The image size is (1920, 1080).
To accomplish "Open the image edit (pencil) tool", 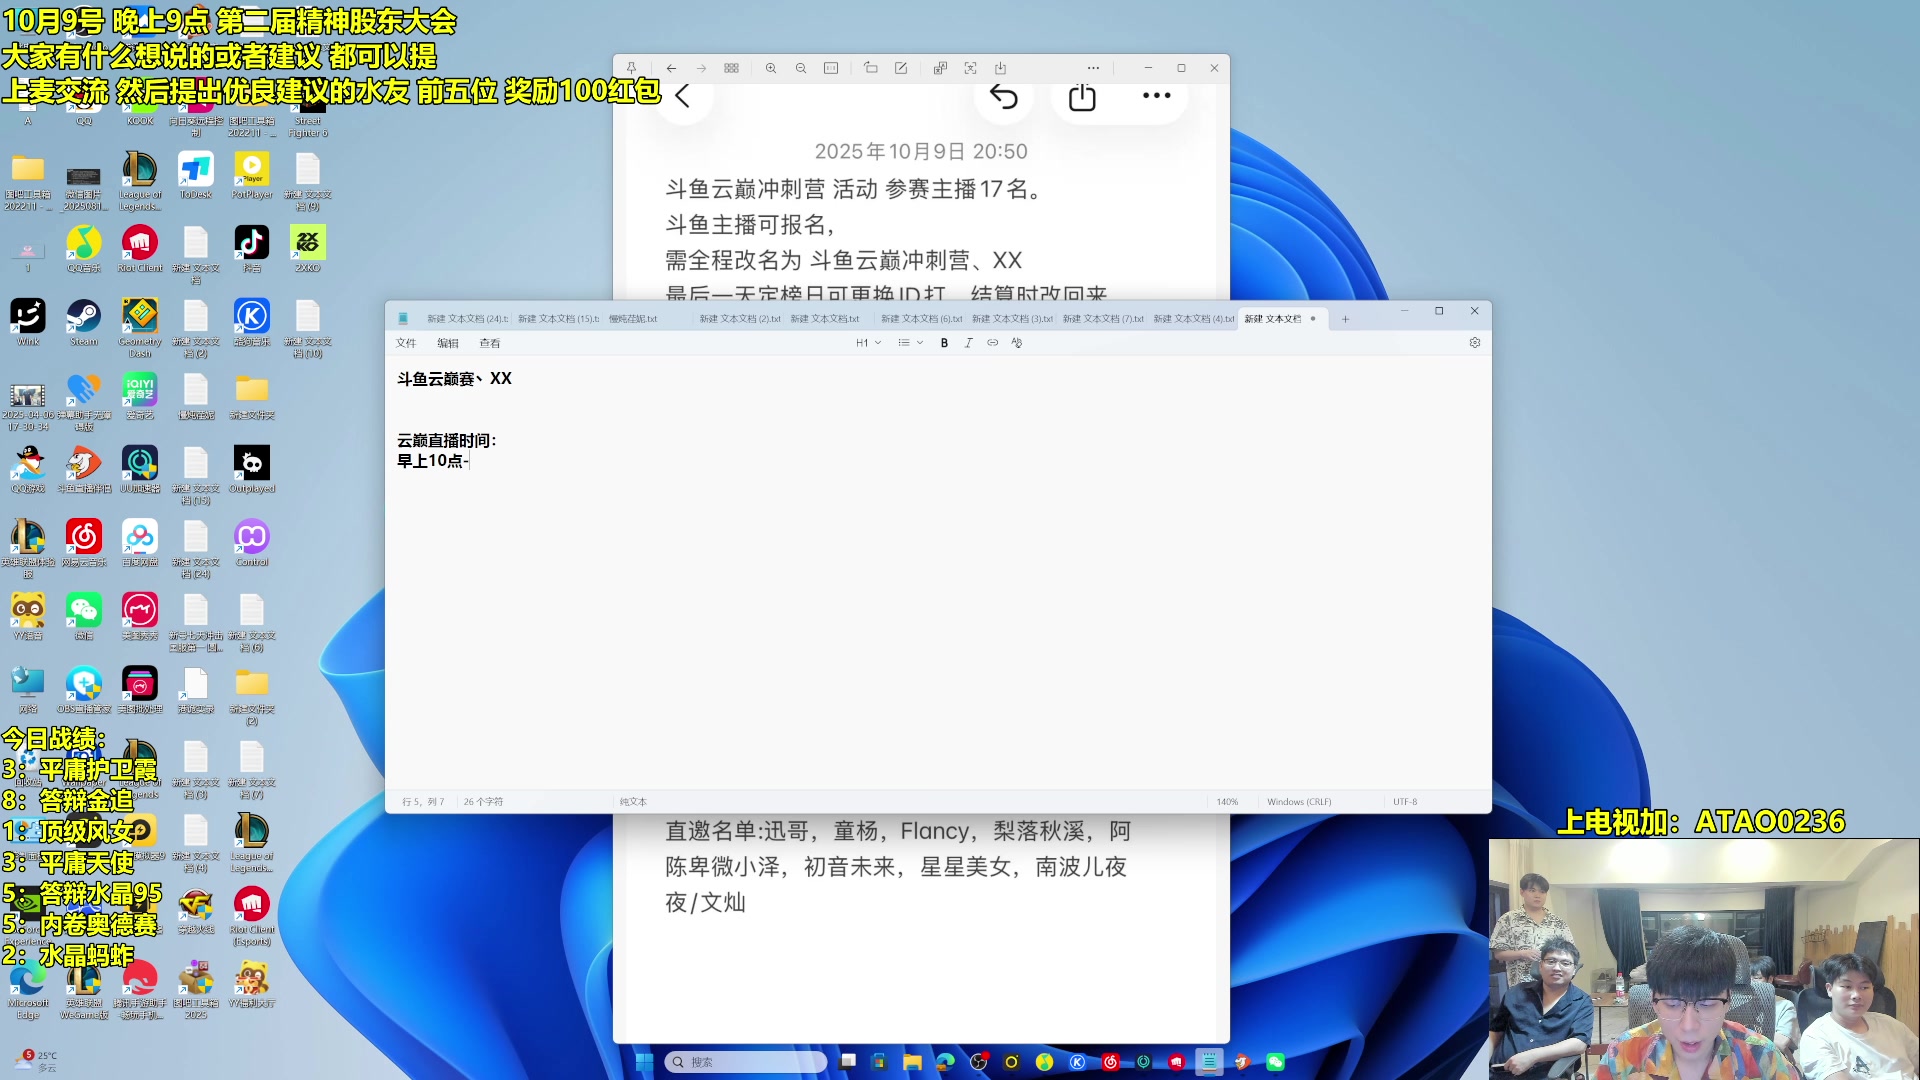I will [x=901, y=67].
